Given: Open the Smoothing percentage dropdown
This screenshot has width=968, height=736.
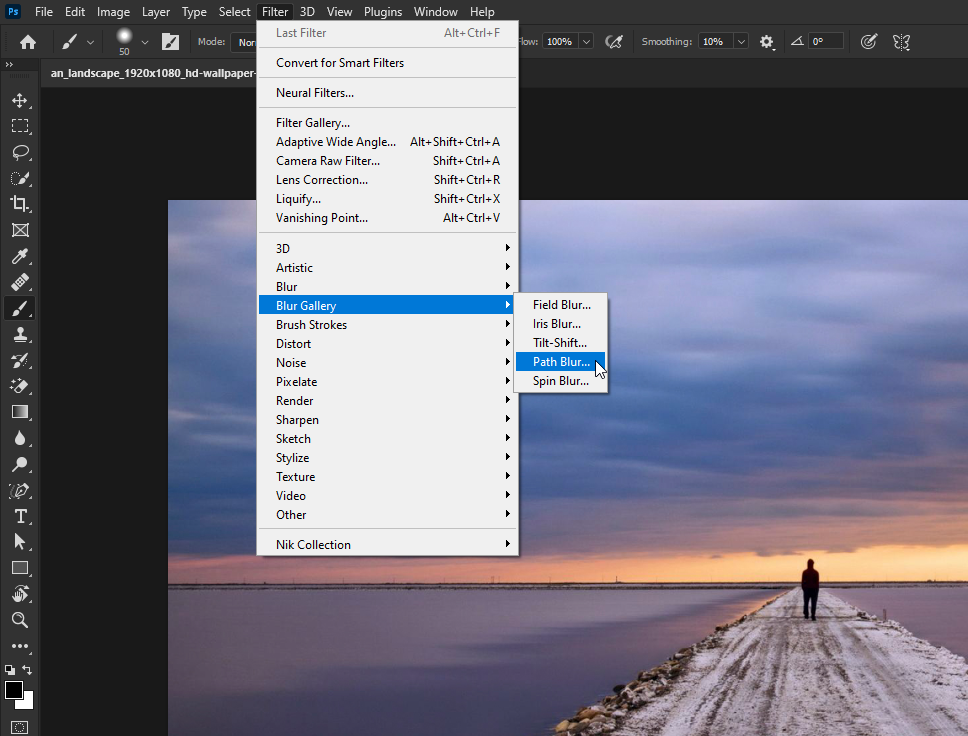Looking at the screenshot, I should pyautogui.click(x=741, y=41).
